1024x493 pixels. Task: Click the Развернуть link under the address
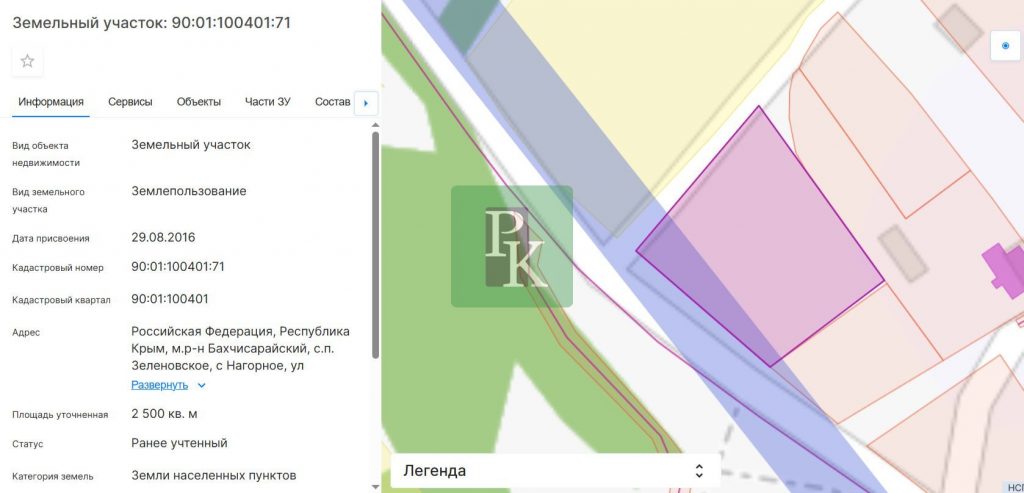coord(159,385)
